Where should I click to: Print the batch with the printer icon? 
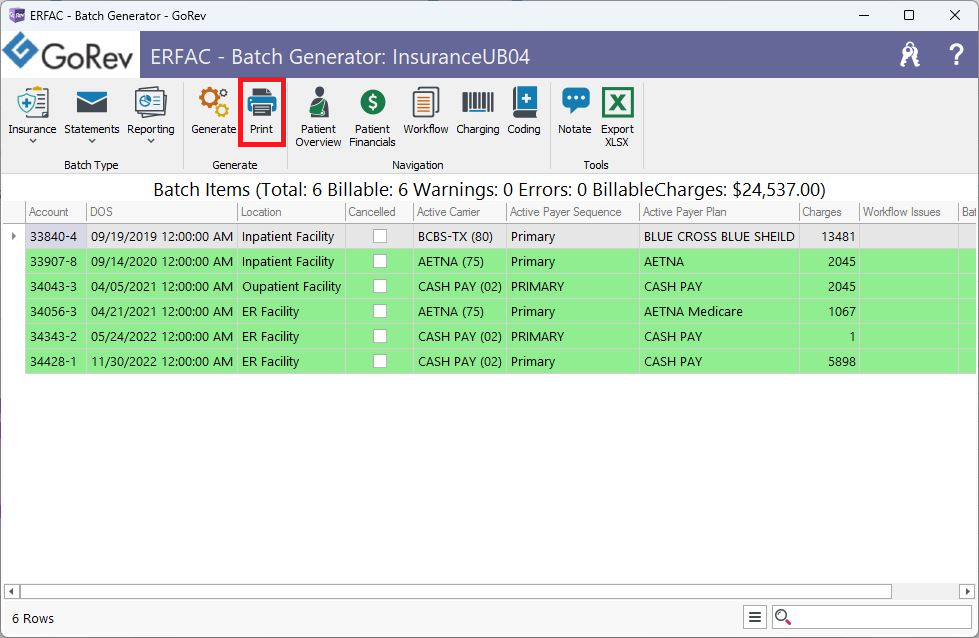click(262, 102)
